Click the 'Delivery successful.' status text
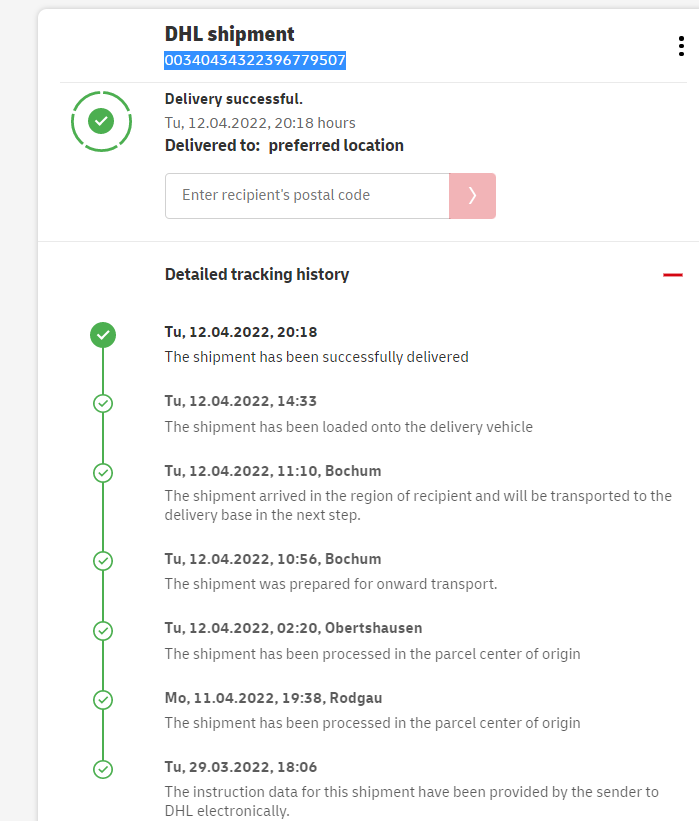This screenshot has width=699, height=821. 233,99
